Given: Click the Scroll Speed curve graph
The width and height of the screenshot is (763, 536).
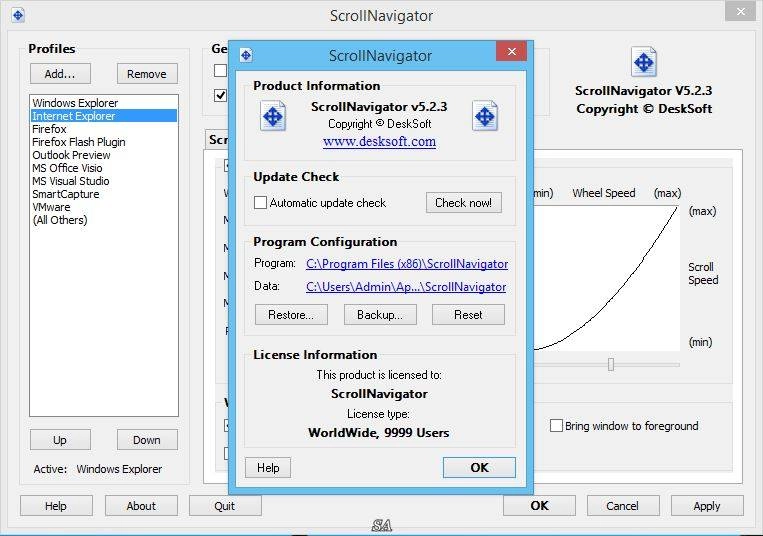Looking at the screenshot, I should [607, 278].
